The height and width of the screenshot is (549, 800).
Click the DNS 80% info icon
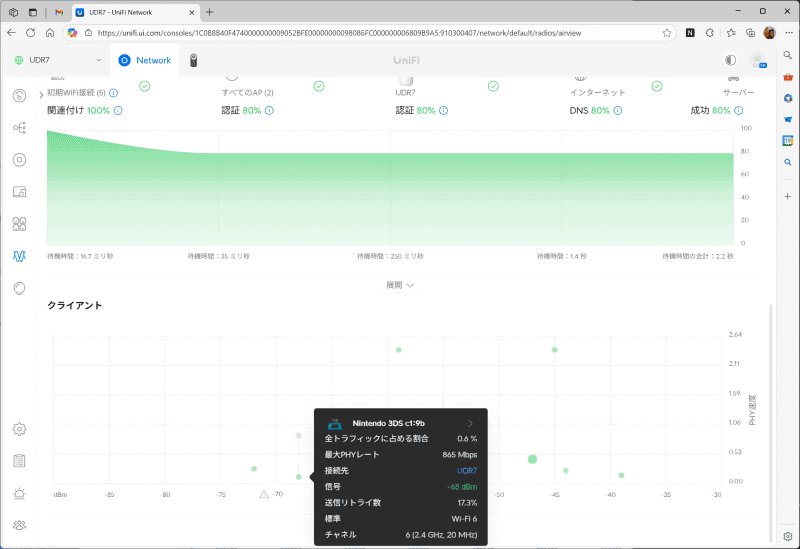(618, 110)
